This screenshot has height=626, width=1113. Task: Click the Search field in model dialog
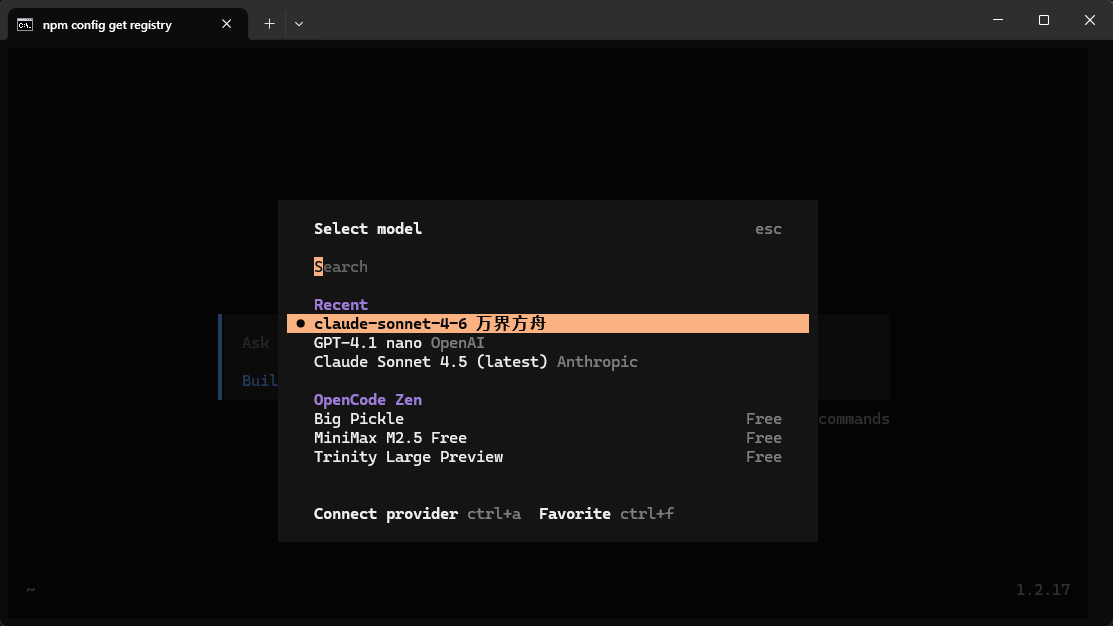400,267
